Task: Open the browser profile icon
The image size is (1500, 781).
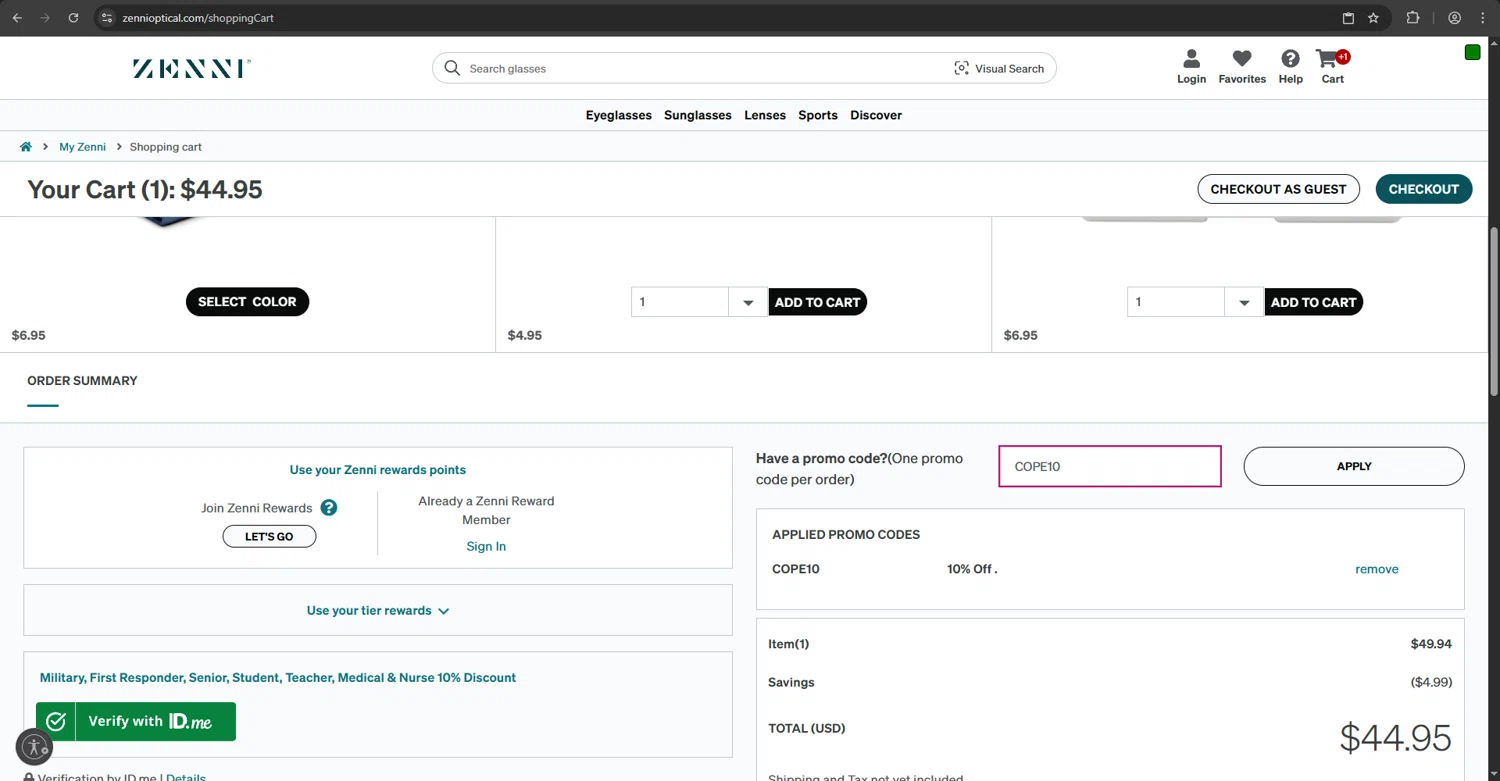Action: tap(1455, 18)
